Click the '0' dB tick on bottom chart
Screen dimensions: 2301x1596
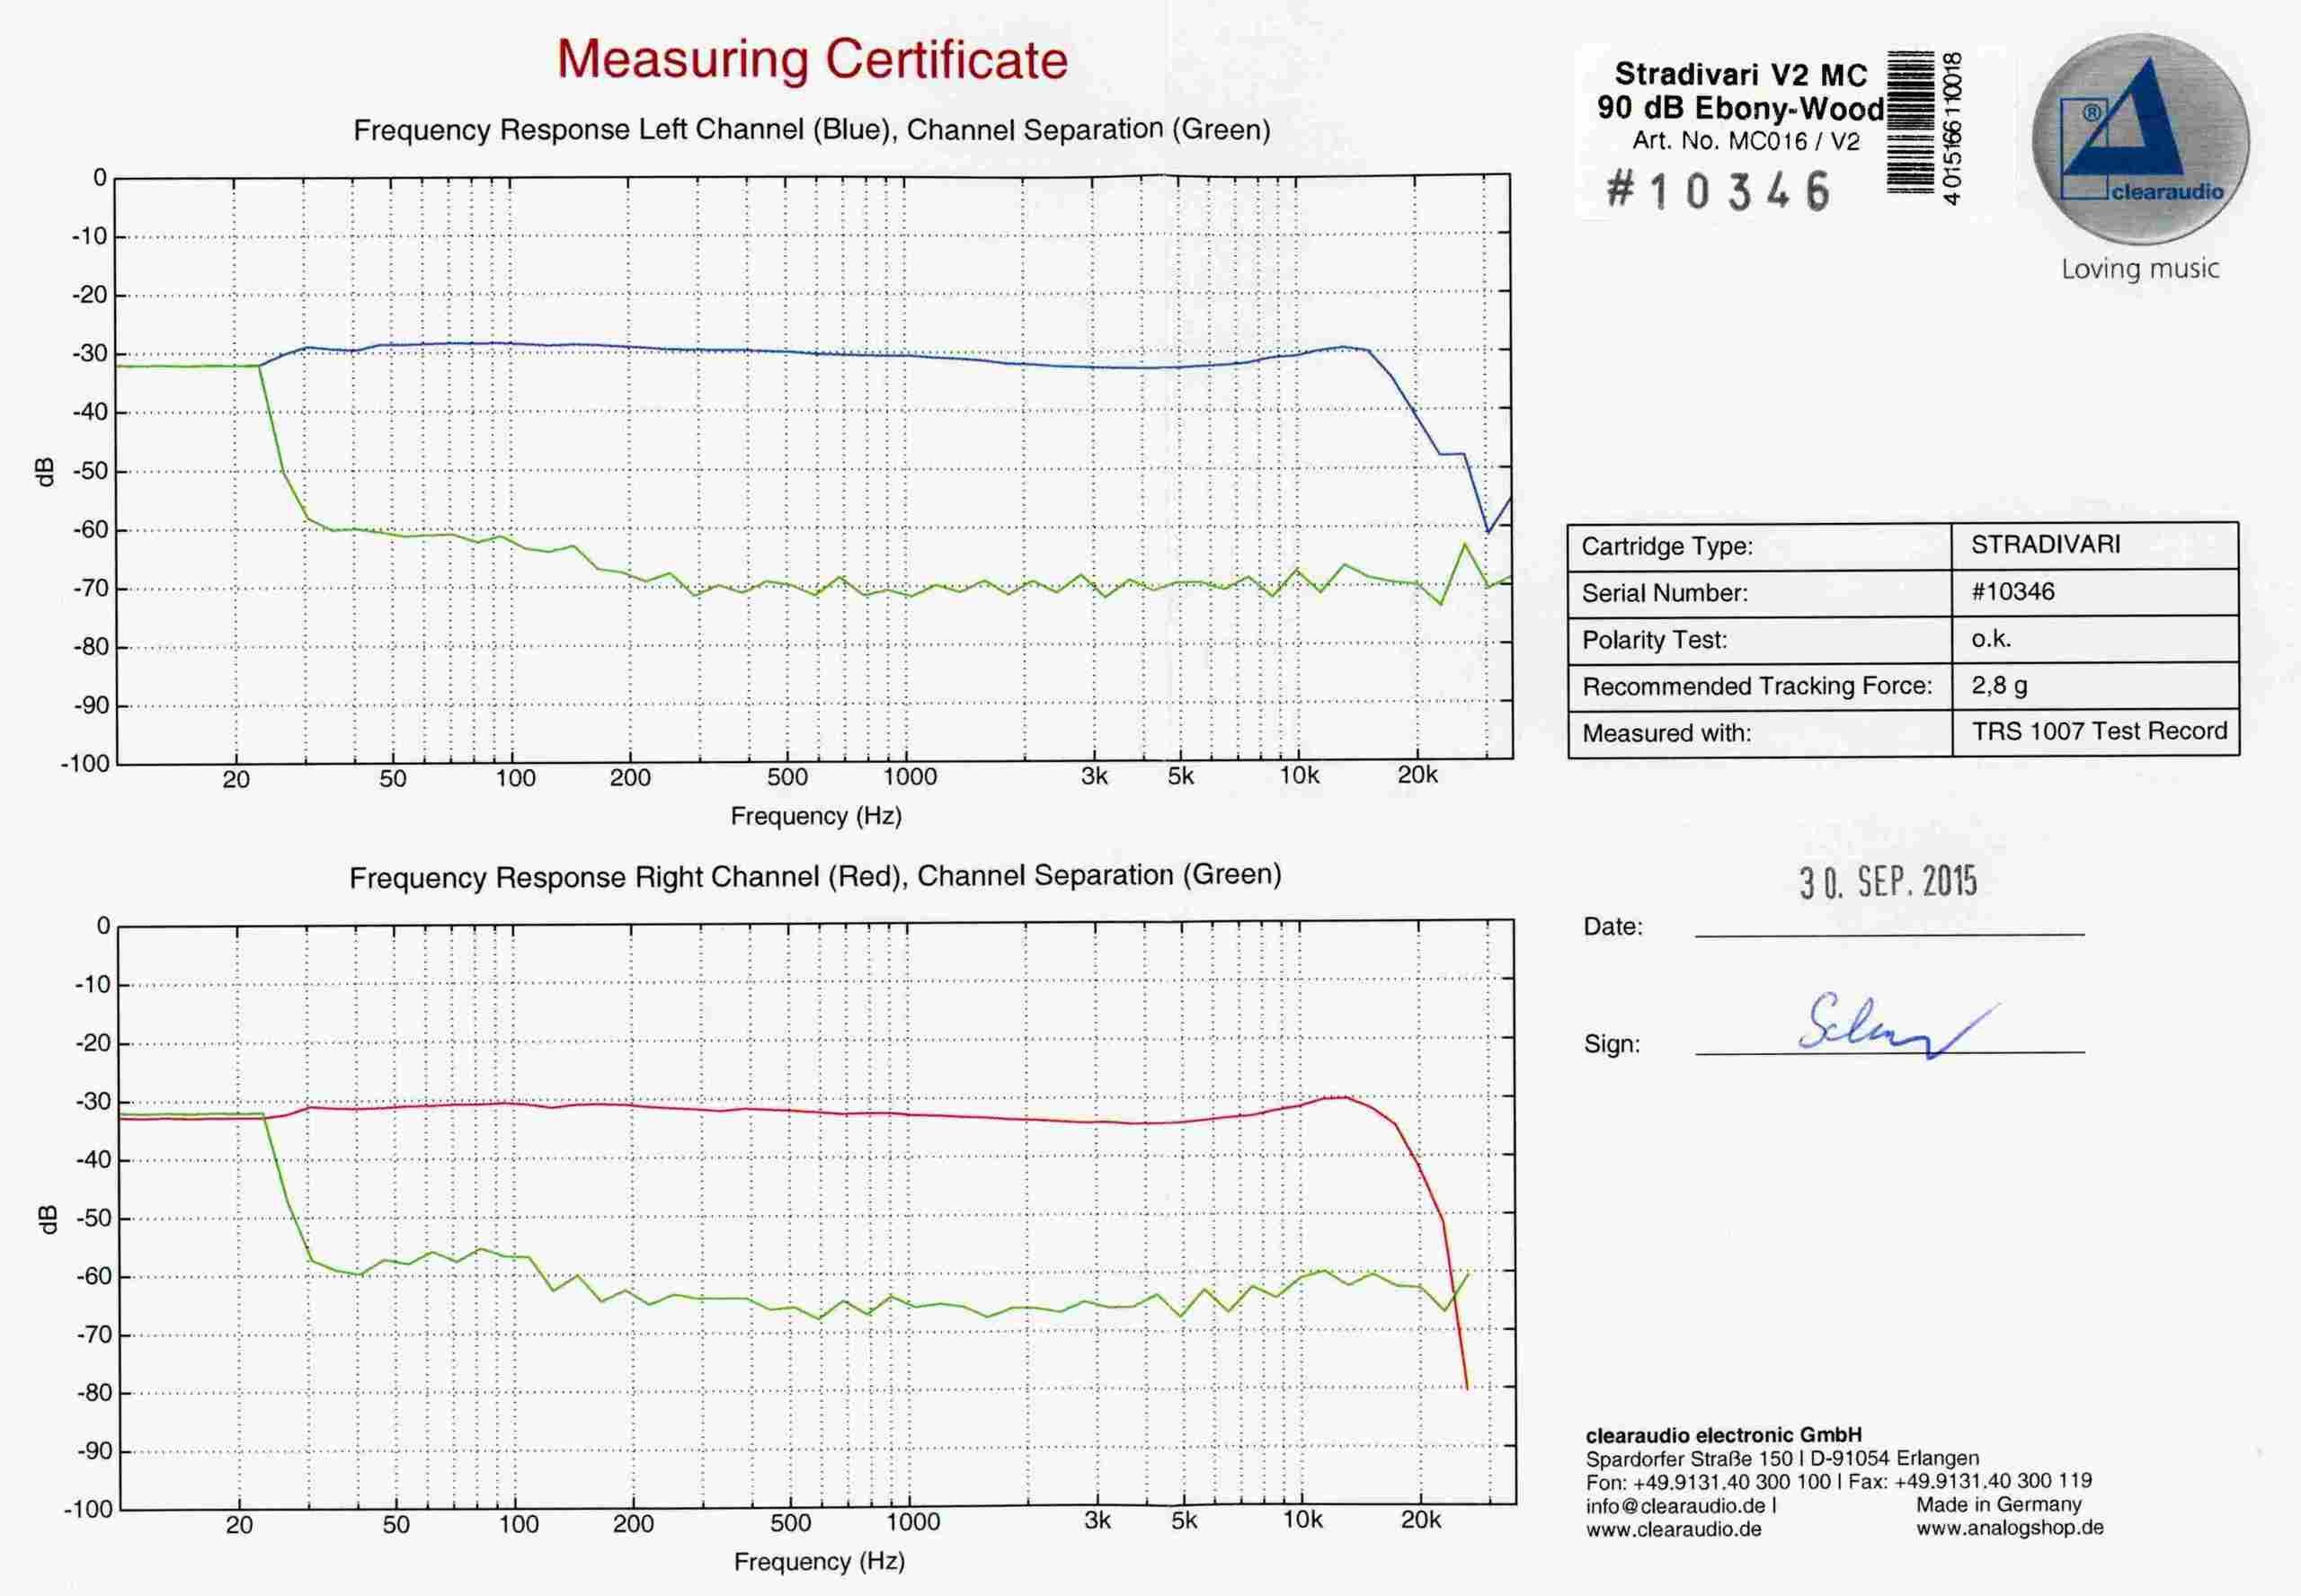tap(103, 926)
